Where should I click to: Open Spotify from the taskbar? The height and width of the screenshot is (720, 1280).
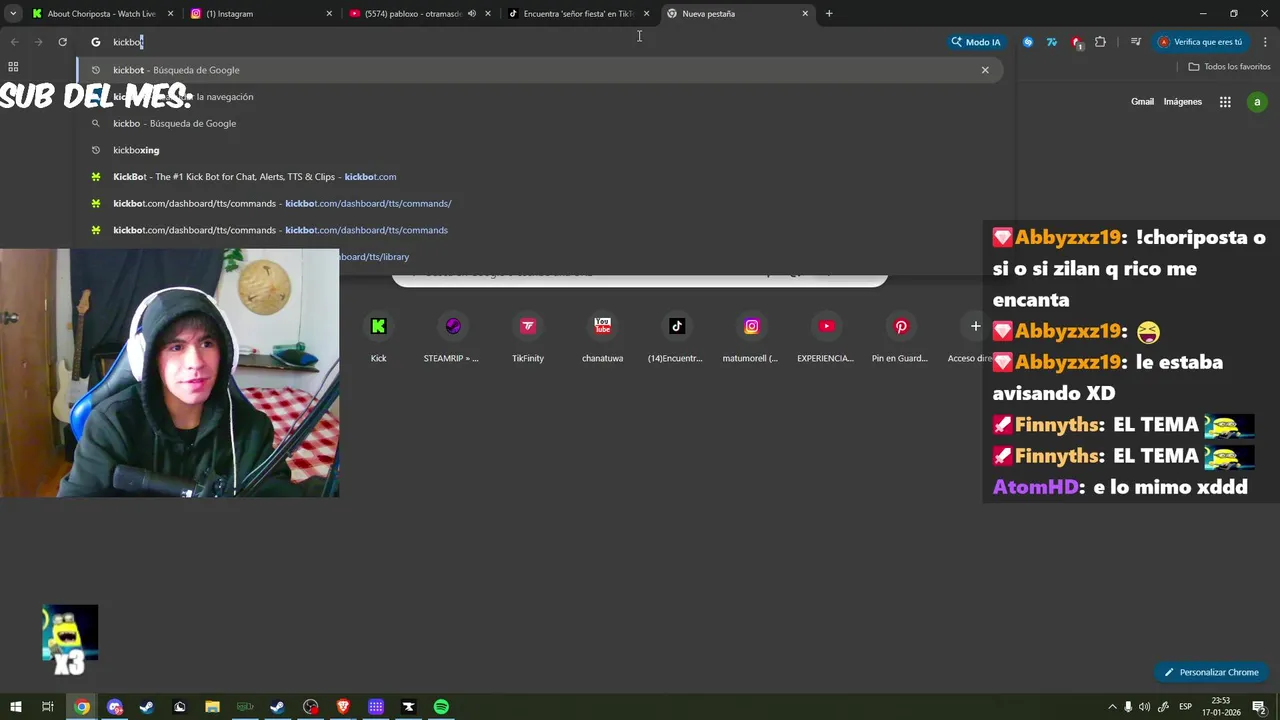(441, 707)
